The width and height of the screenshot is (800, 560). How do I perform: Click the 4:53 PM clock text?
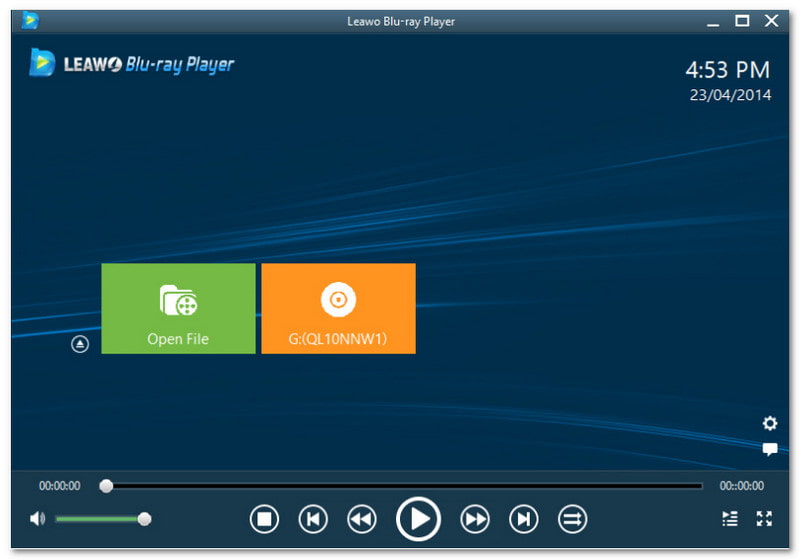727,69
